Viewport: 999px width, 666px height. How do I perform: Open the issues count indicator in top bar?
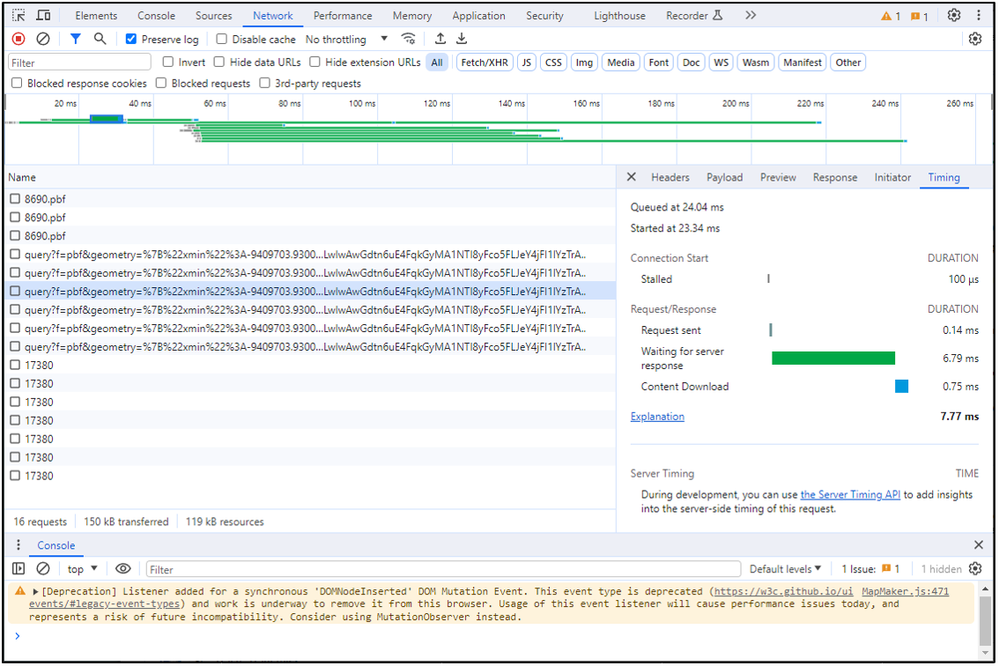tap(919, 16)
